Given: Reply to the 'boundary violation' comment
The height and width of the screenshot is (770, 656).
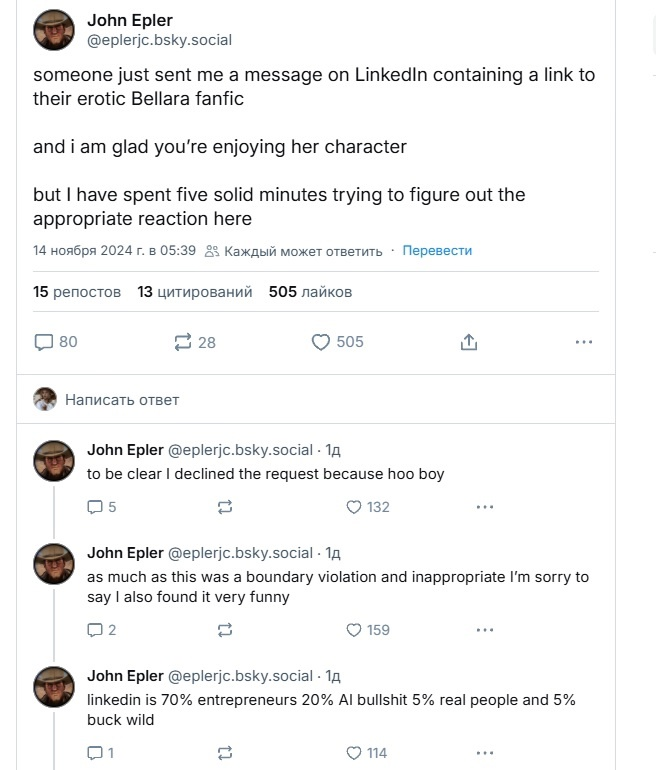Looking at the screenshot, I should [96, 630].
